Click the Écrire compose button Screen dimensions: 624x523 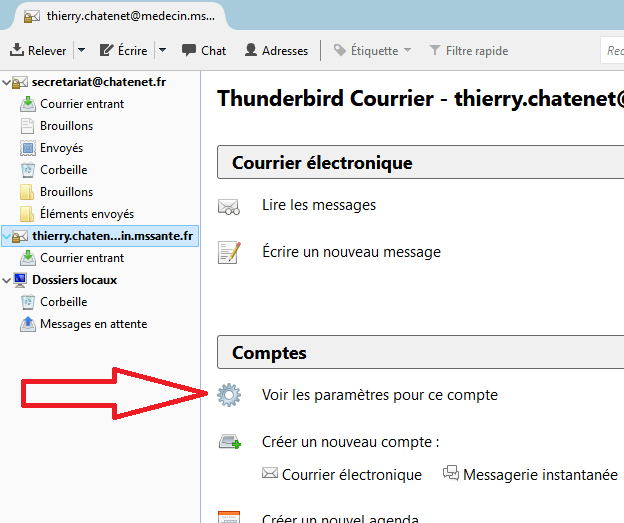click(x=123, y=51)
